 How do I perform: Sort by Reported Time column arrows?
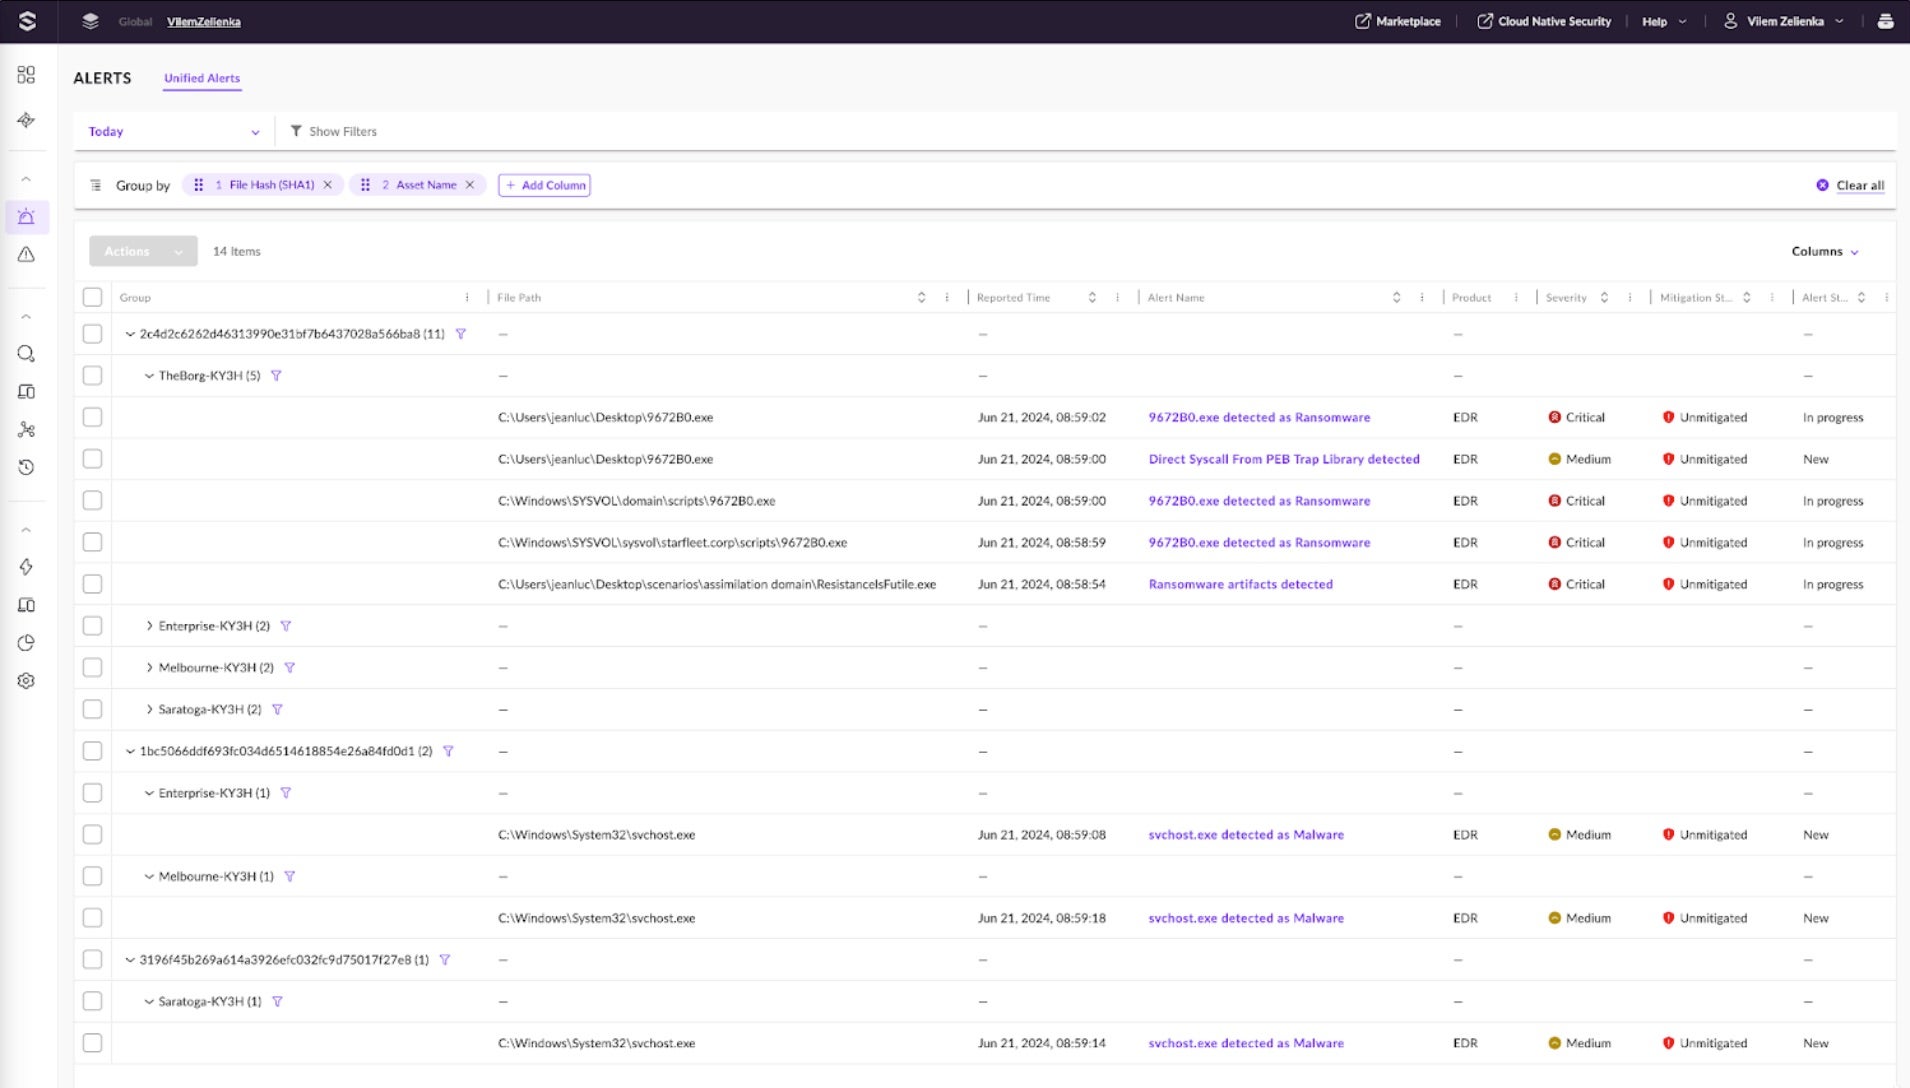(1092, 298)
